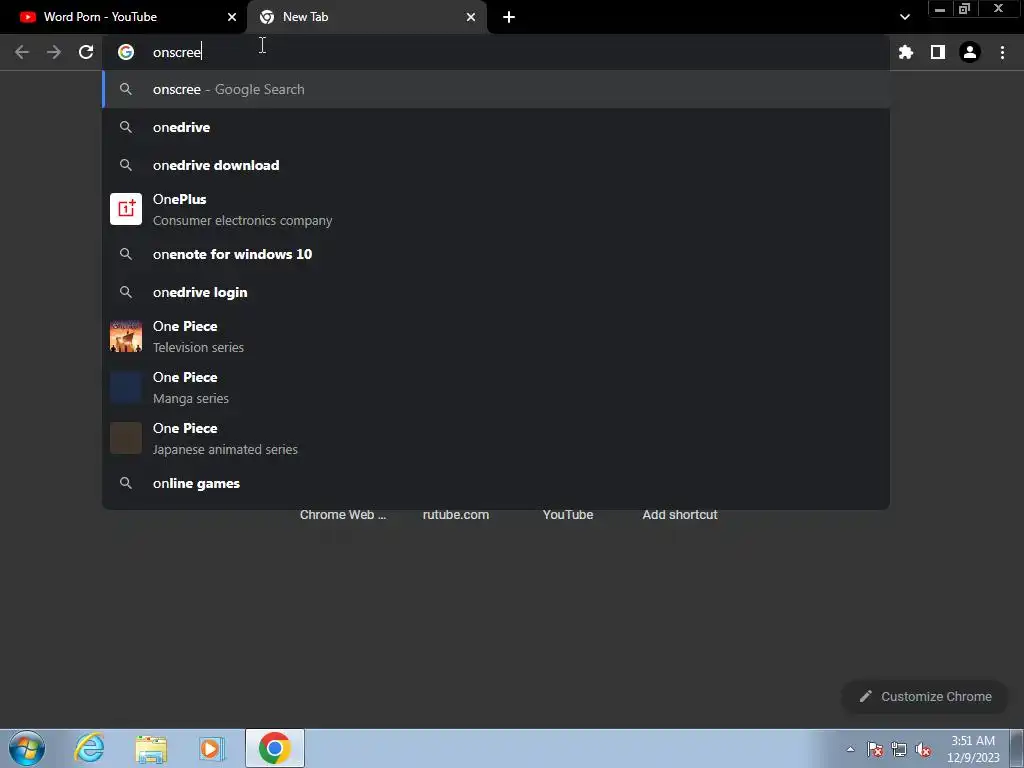Screen dimensions: 1024x768
Task: Choose the 'onedrive' suggestion
Action: (496, 127)
